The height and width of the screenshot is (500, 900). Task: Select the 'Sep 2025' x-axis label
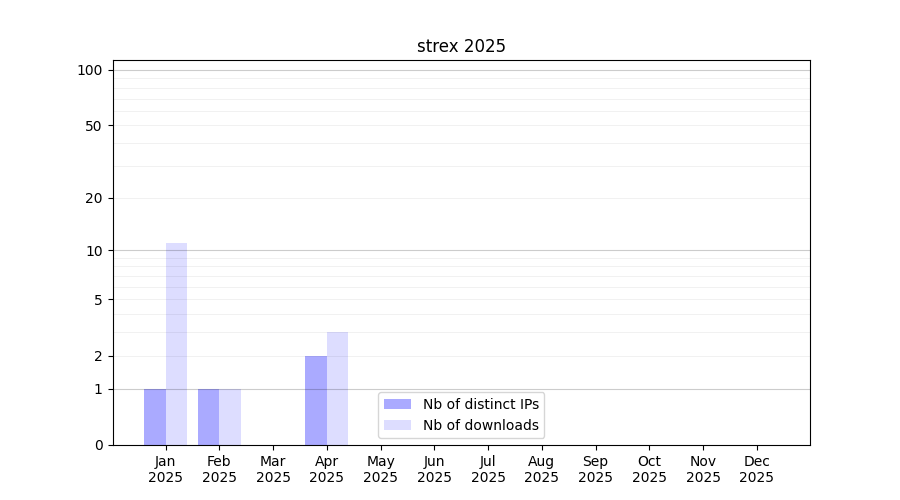pos(595,469)
